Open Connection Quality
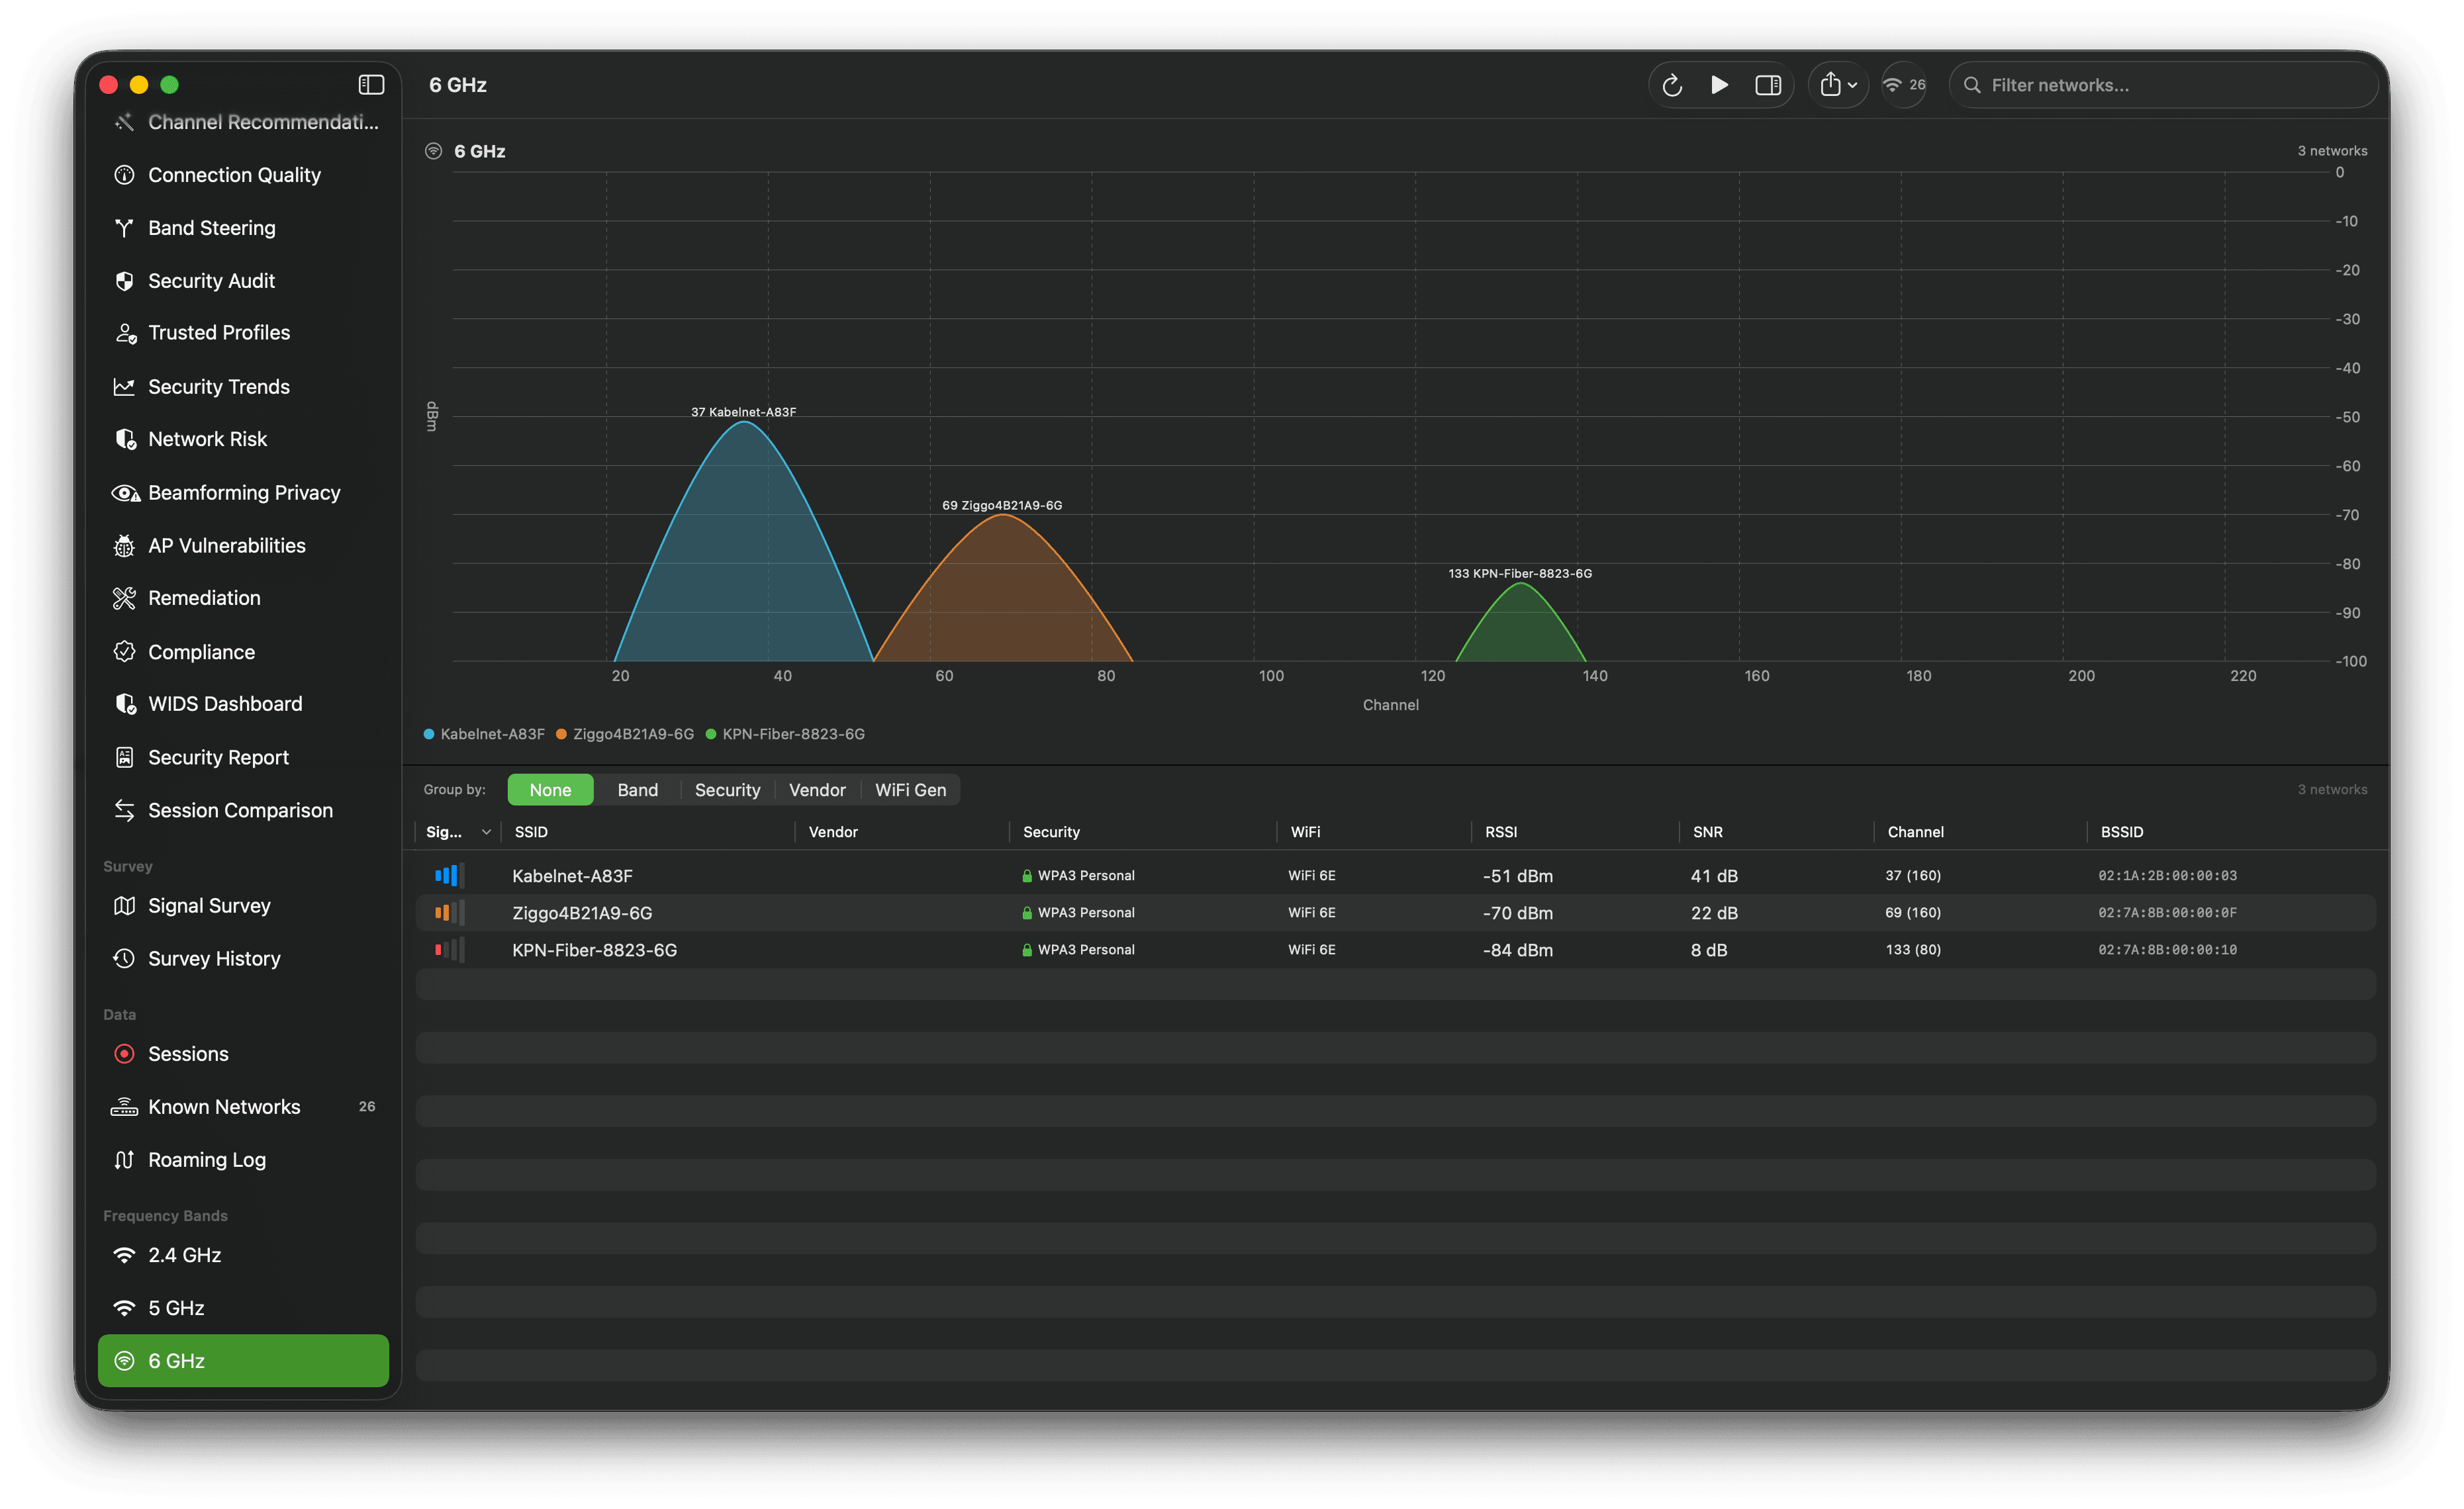This screenshot has height=1509, width=2464. pyautogui.click(x=244, y=175)
